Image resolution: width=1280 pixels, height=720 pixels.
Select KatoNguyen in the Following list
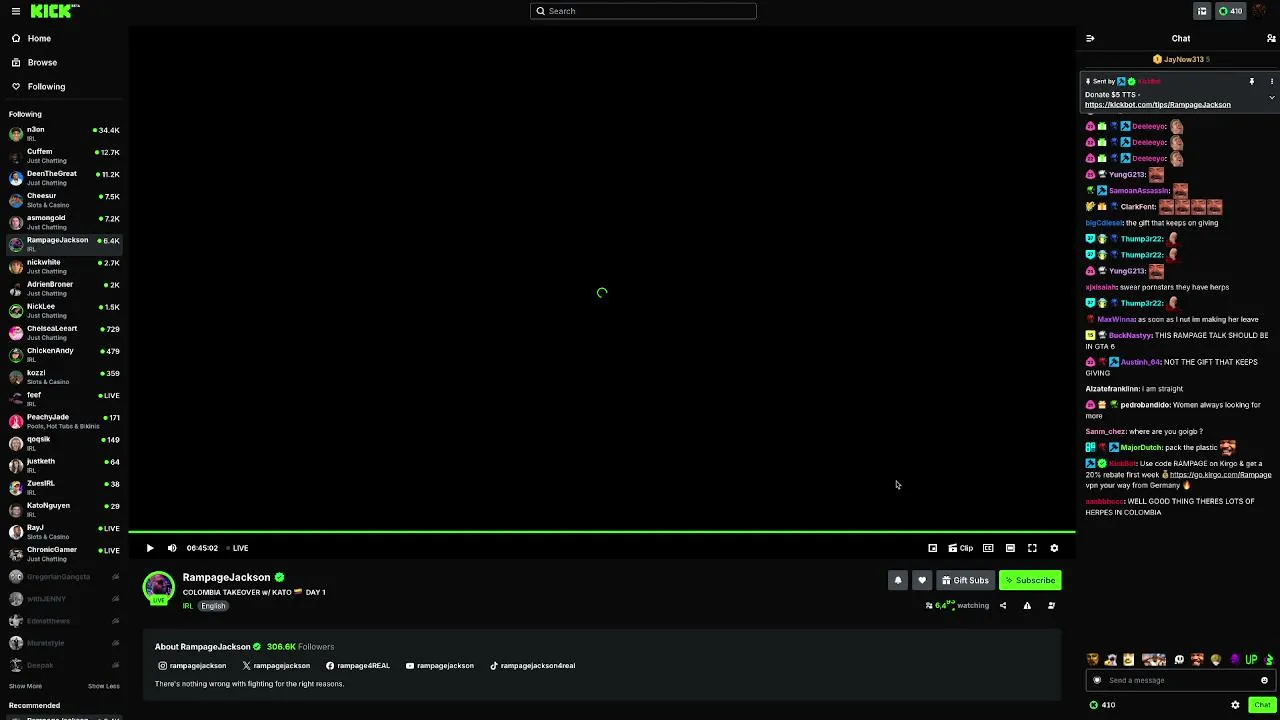(64, 509)
